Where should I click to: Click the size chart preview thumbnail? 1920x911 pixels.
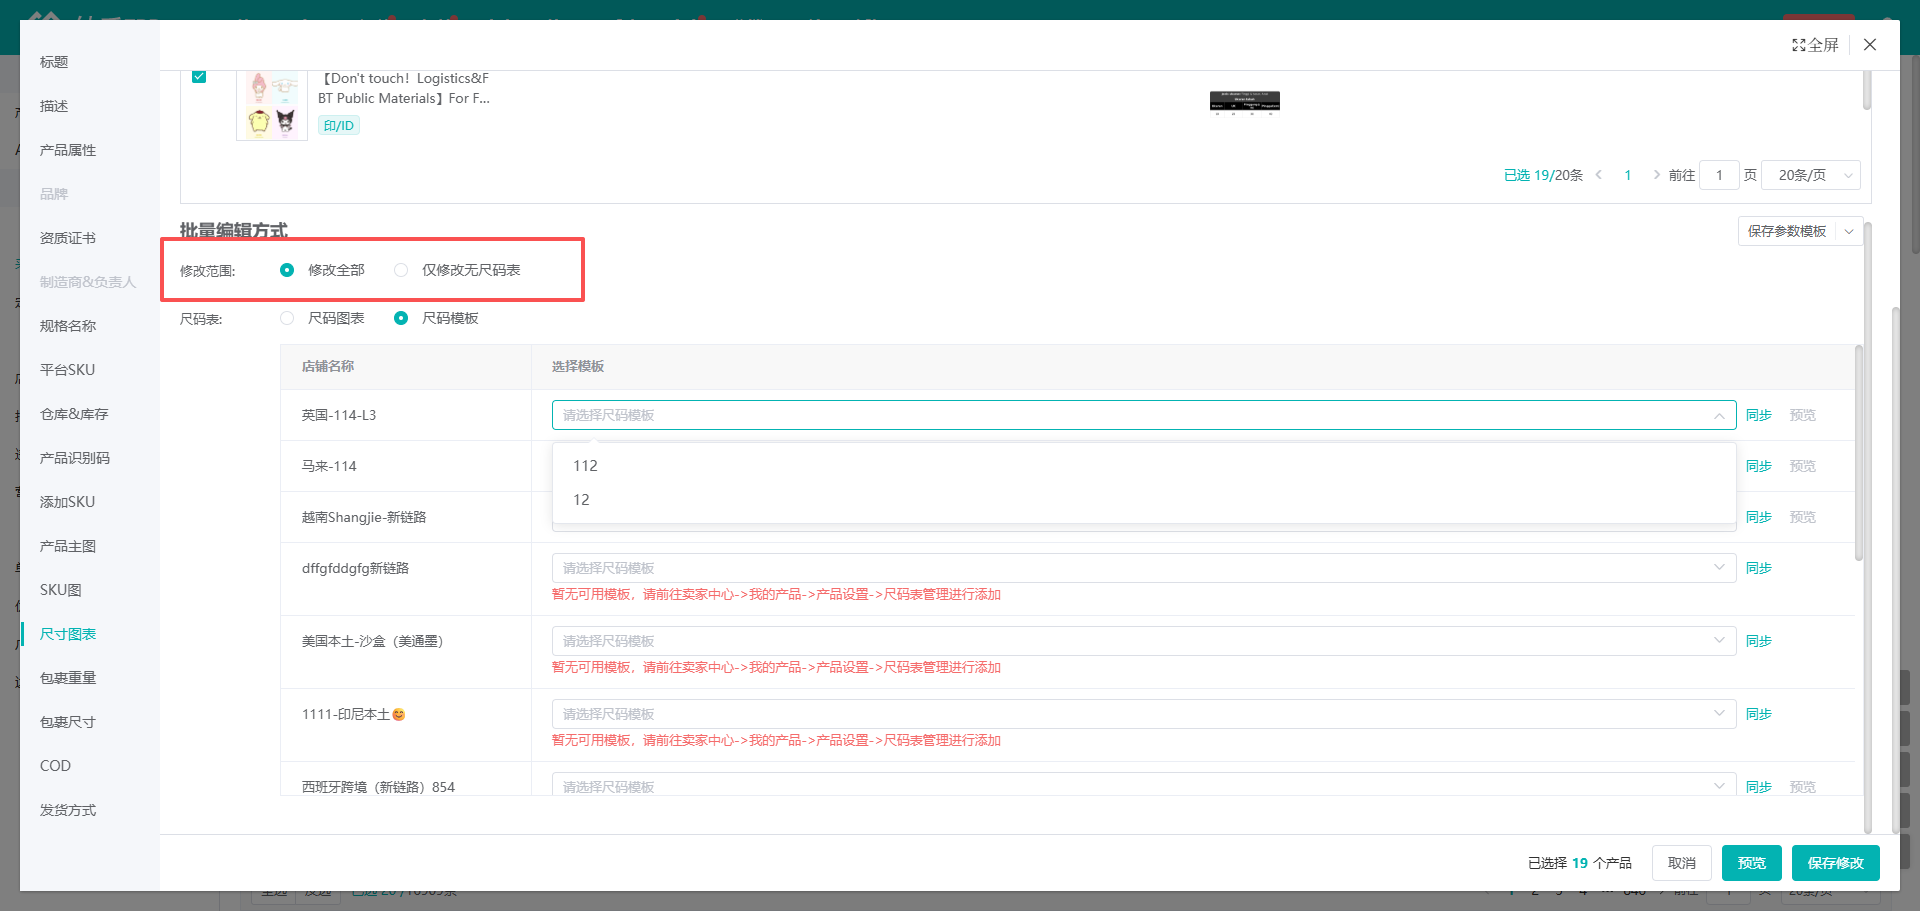point(1244,102)
